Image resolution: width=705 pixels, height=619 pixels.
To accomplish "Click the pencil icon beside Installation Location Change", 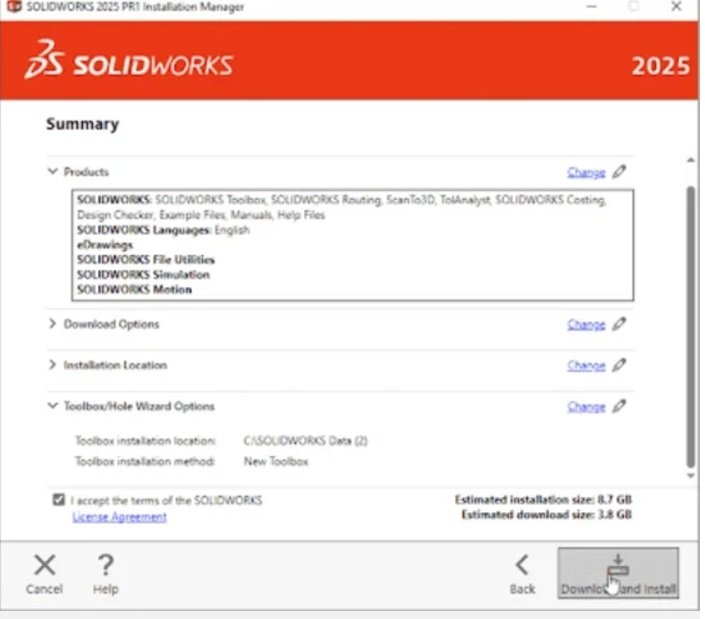I will [619, 365].
